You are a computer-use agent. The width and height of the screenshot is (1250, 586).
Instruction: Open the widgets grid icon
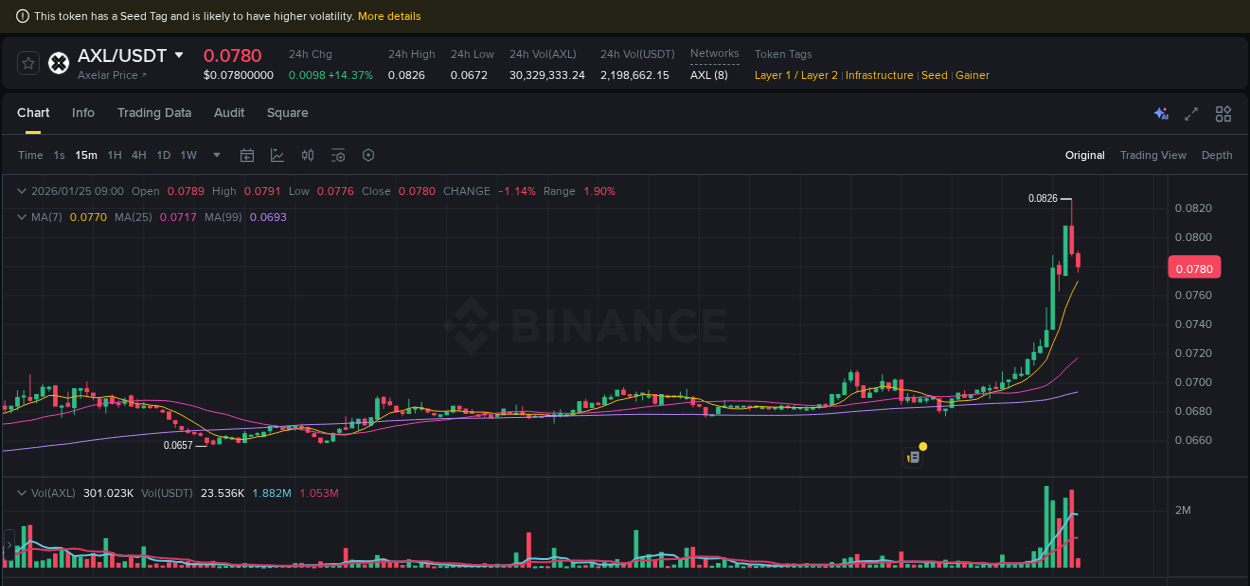[x=1223, y=114]
